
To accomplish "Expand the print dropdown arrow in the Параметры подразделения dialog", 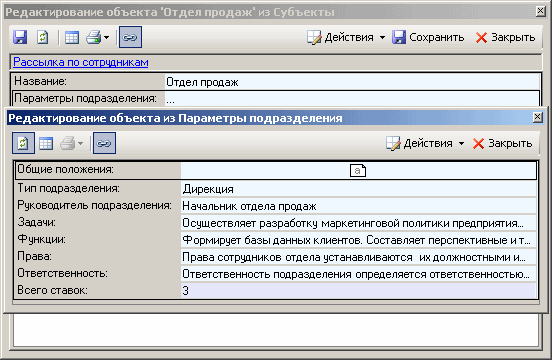I will click(x=80, y=144).
